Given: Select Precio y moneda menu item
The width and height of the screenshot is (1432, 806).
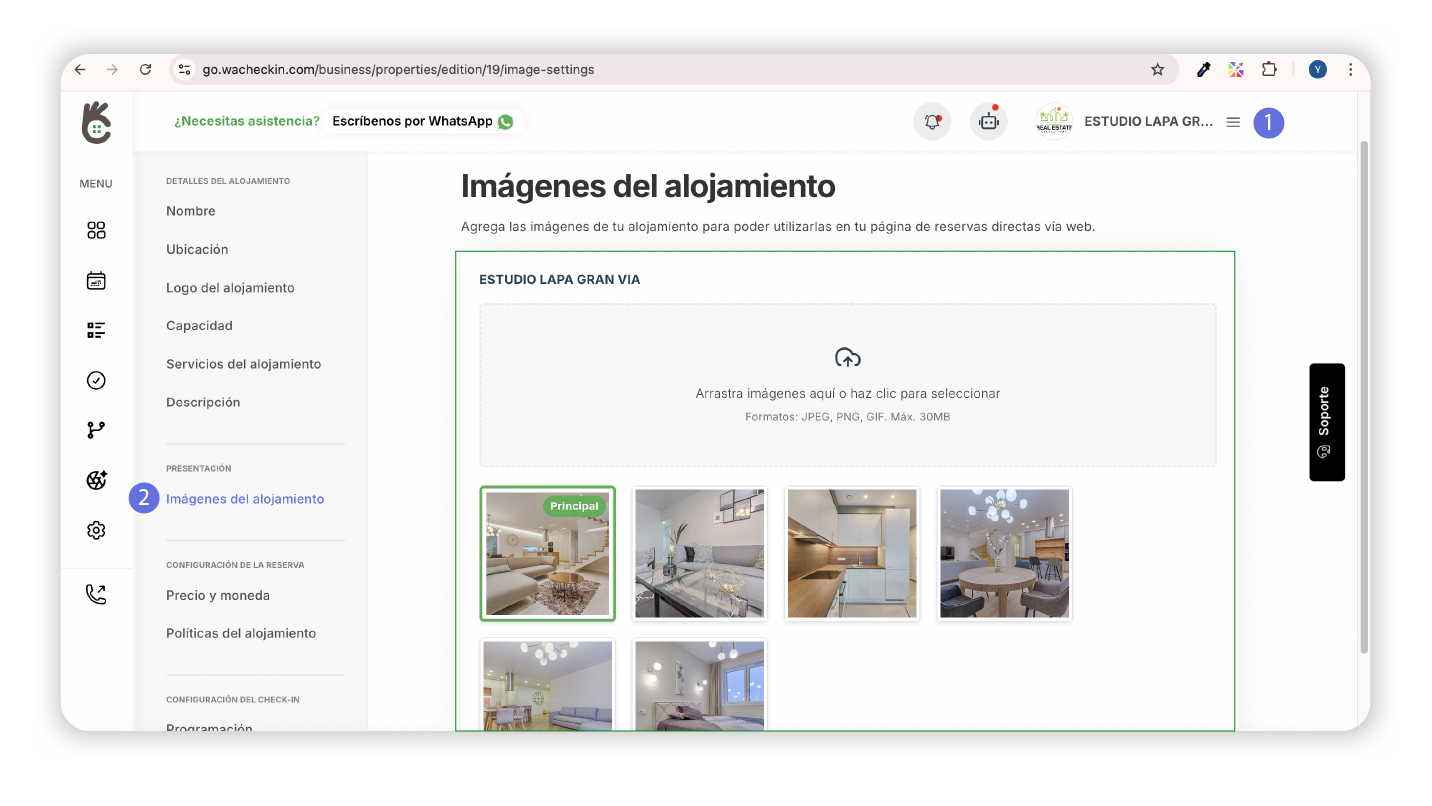Looking at the screenshot, I should [218, 595].
